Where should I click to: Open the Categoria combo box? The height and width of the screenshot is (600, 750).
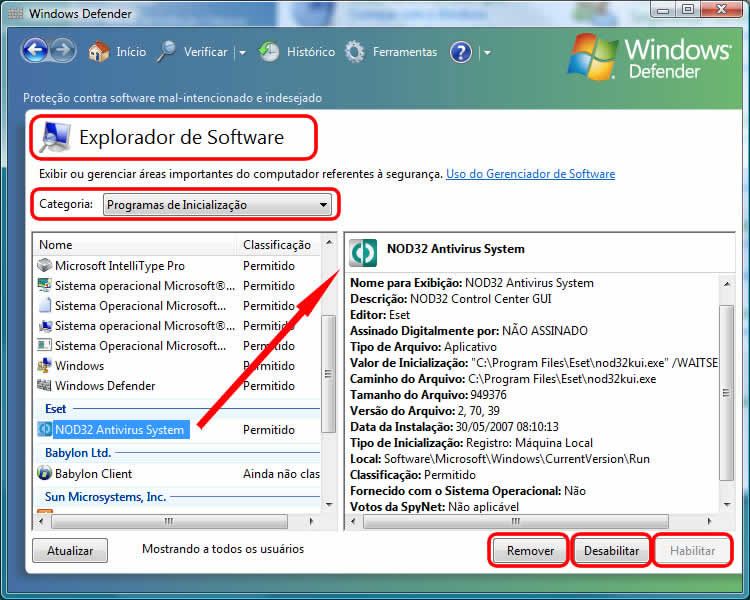click(217, 205)
